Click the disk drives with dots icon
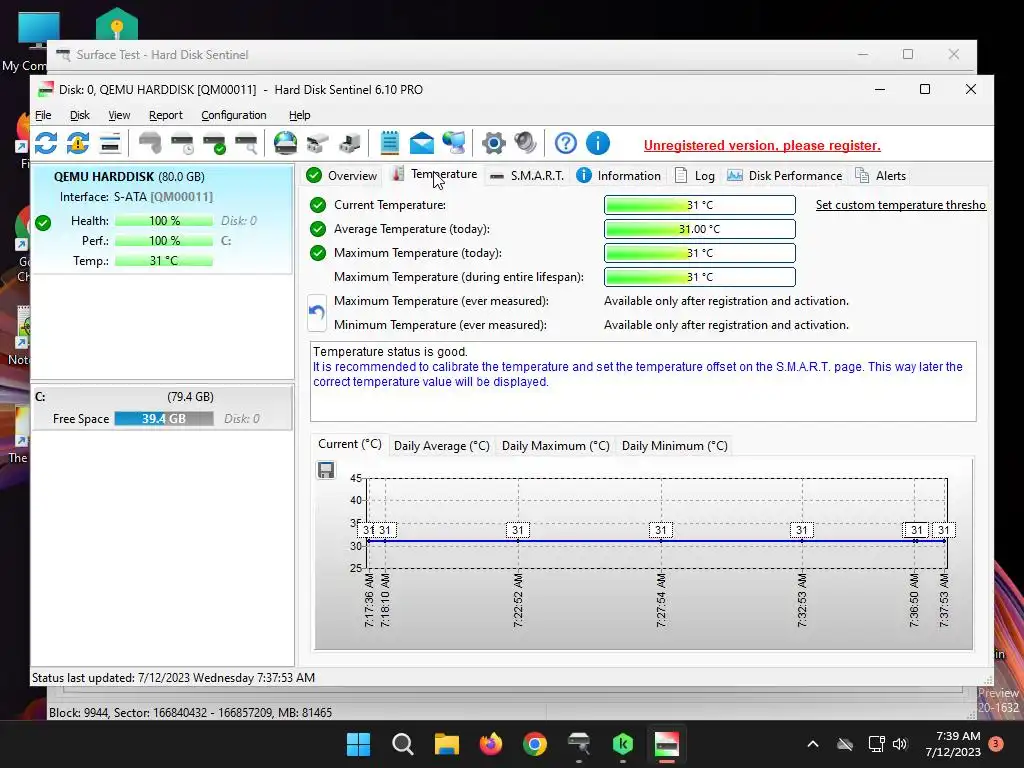Viewport: 1024px width, 768px height. (317, 143)
